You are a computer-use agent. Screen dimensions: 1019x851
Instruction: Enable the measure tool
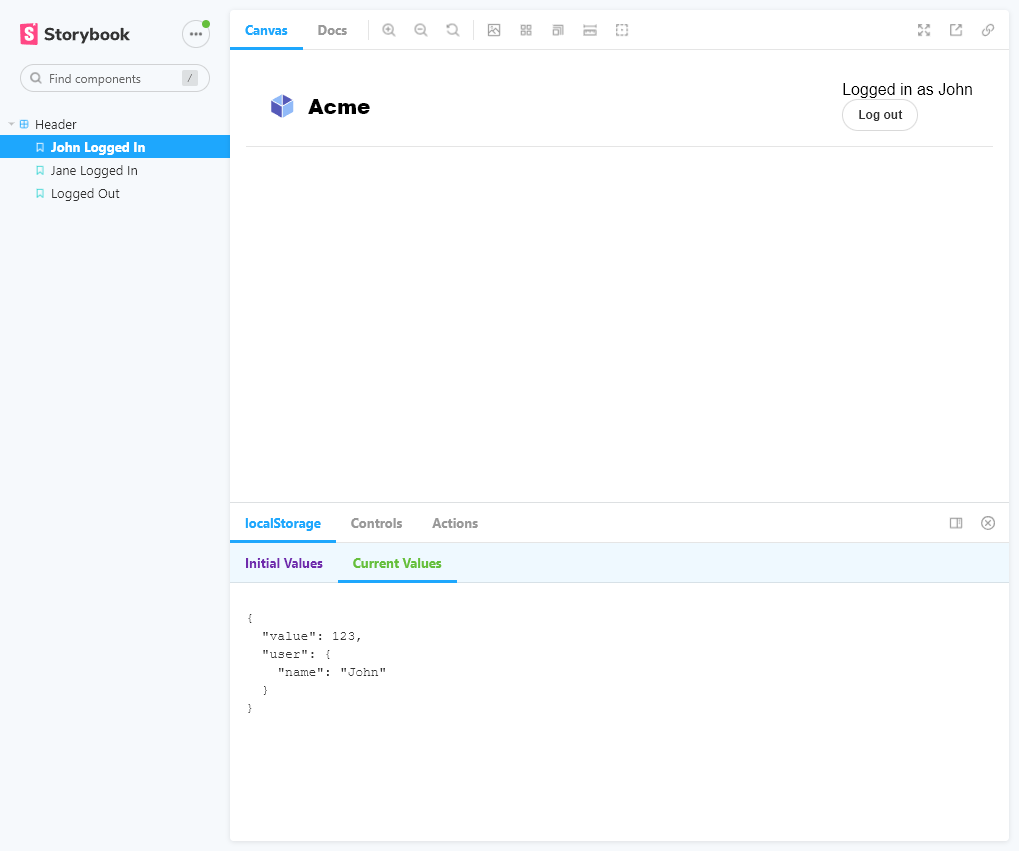pos(589,30)
